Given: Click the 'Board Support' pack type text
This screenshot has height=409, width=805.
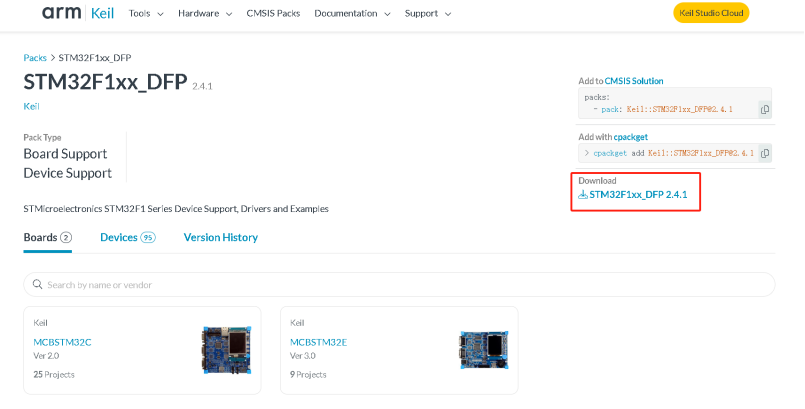Looking at the screenshot, I should point(65,154).
